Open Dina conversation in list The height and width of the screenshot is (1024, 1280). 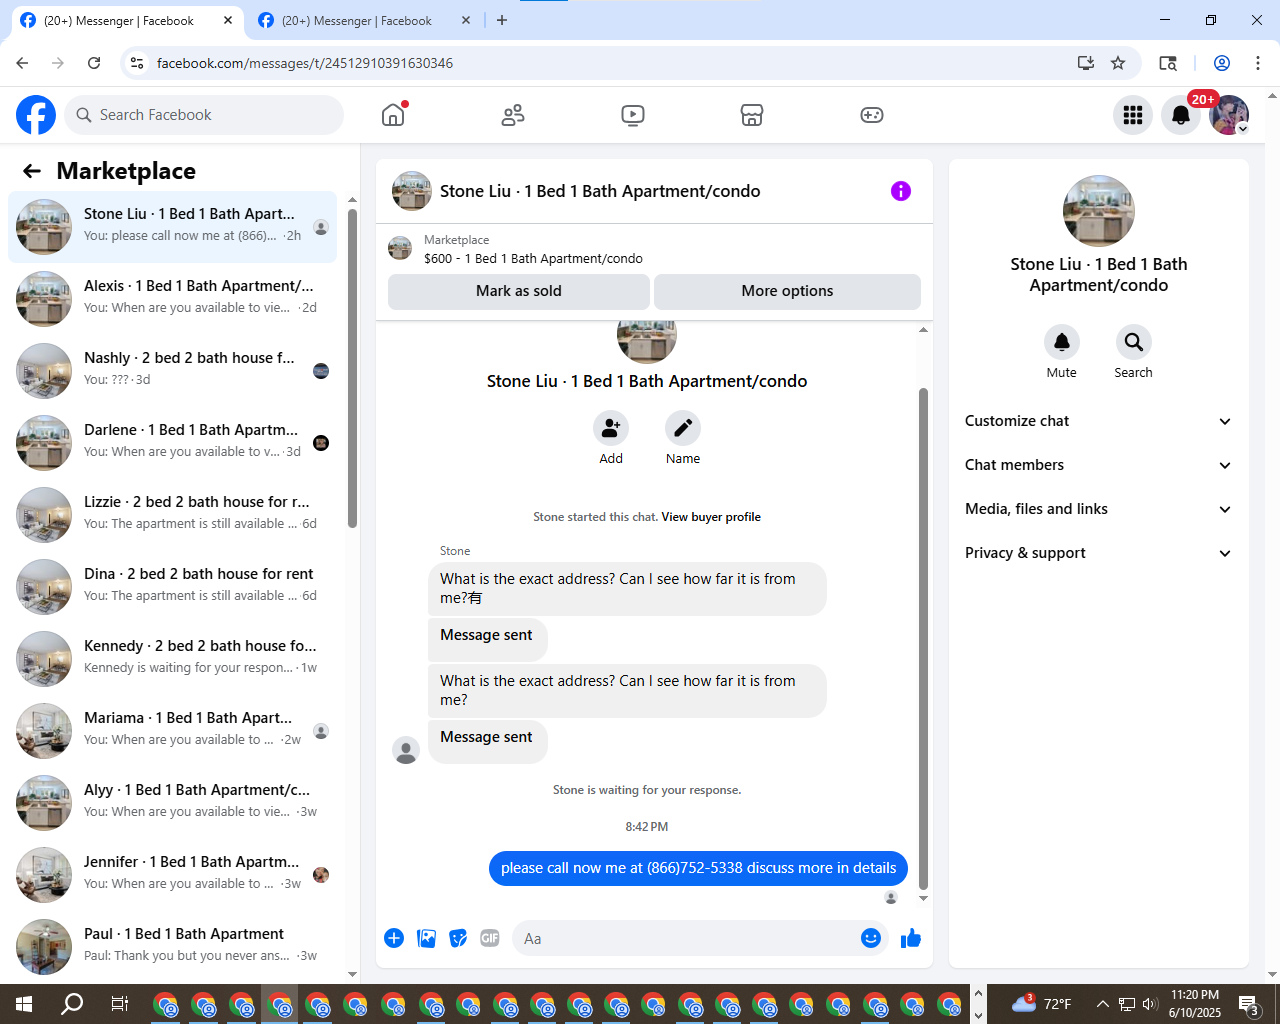[x=172, y=587]
